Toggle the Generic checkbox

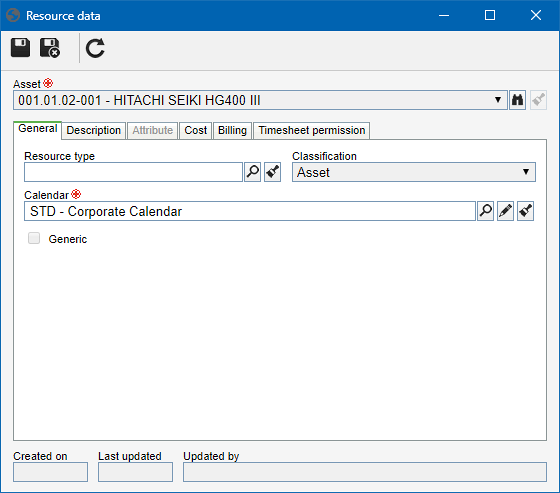coord(34,238)
